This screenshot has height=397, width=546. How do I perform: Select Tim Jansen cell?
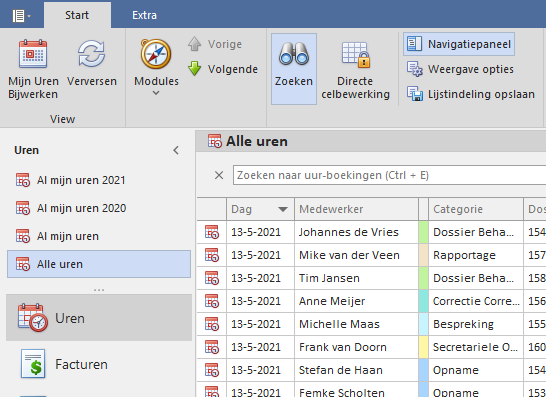[x=357, y=278]
